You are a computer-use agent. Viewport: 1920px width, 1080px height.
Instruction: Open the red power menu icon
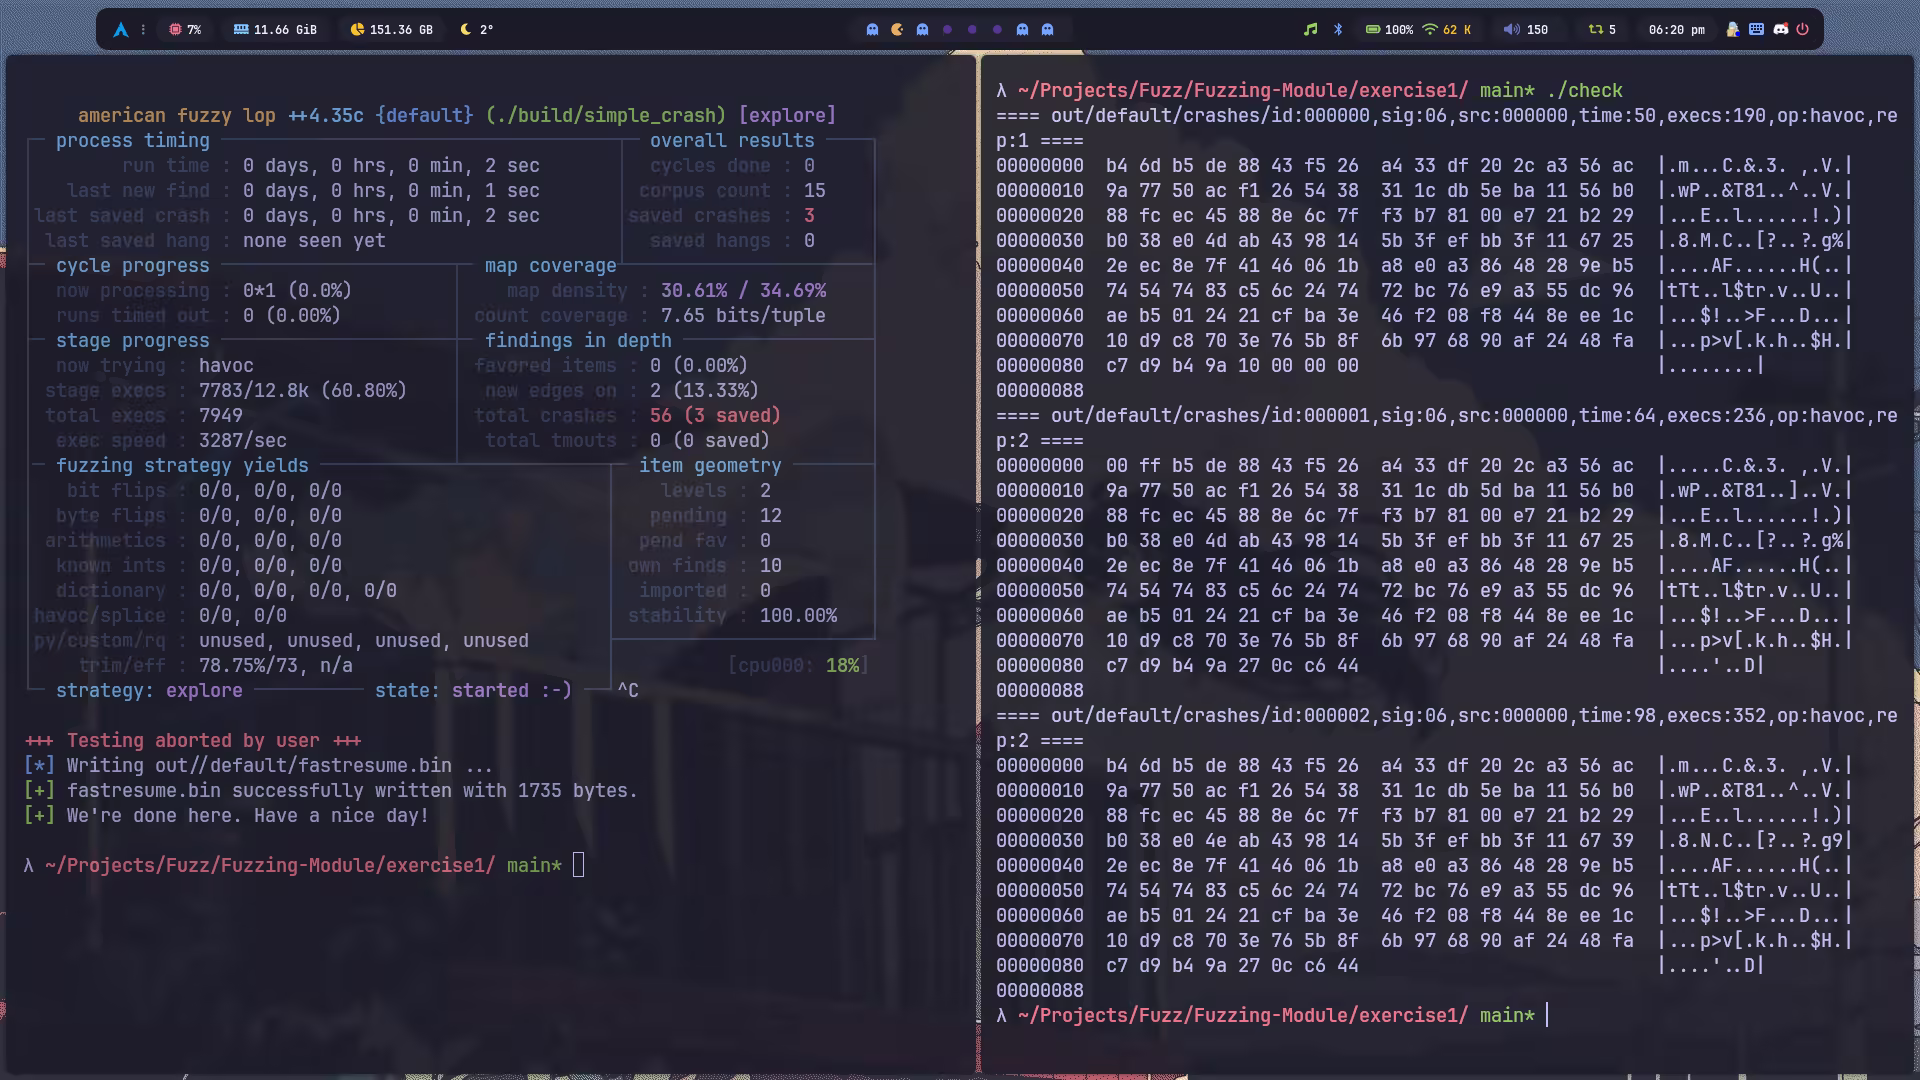(x=1802, y=30)
